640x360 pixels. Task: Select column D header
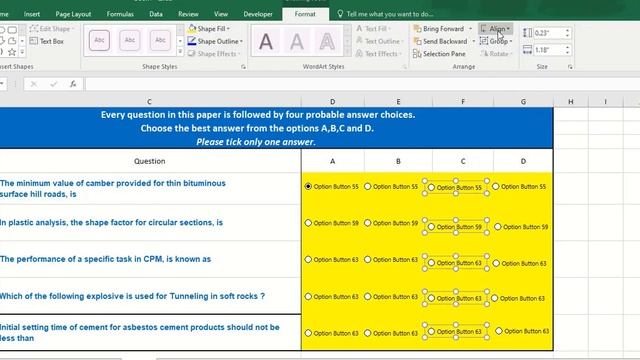coord(332,102)
